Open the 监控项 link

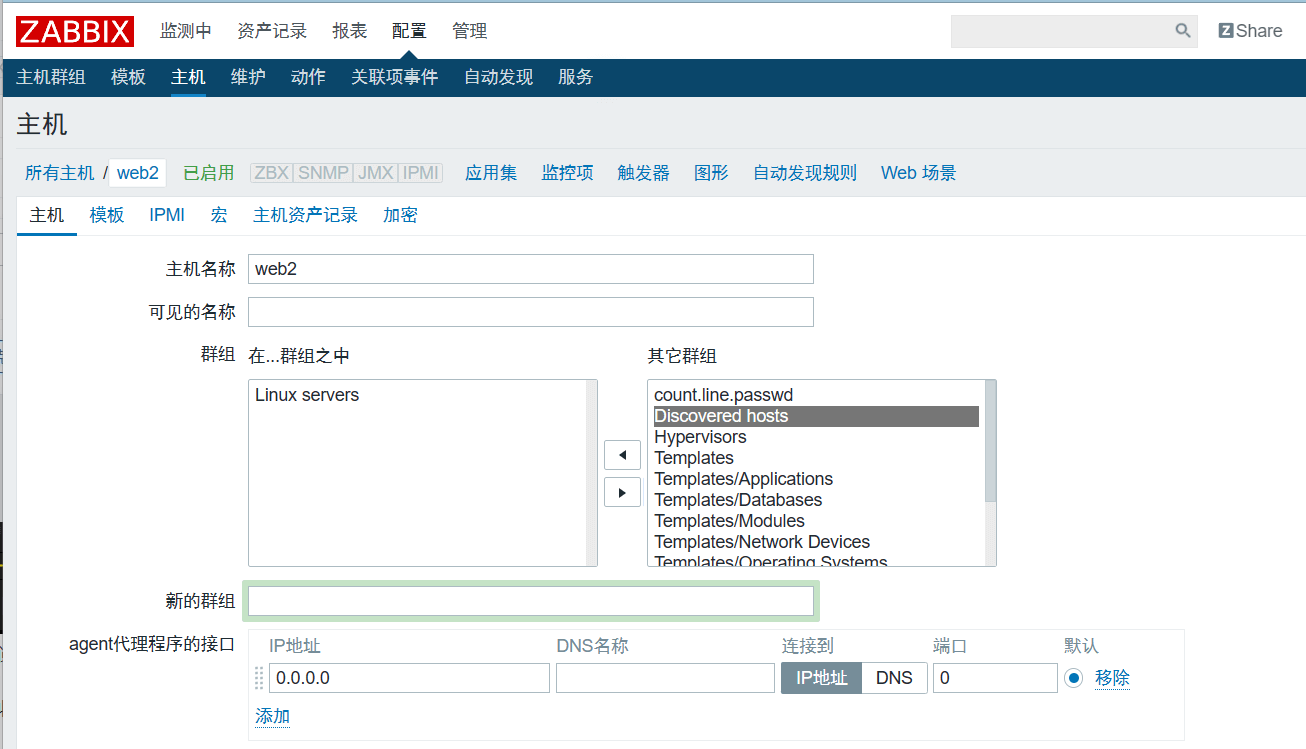pyautogui.click(x=568, y=173)
